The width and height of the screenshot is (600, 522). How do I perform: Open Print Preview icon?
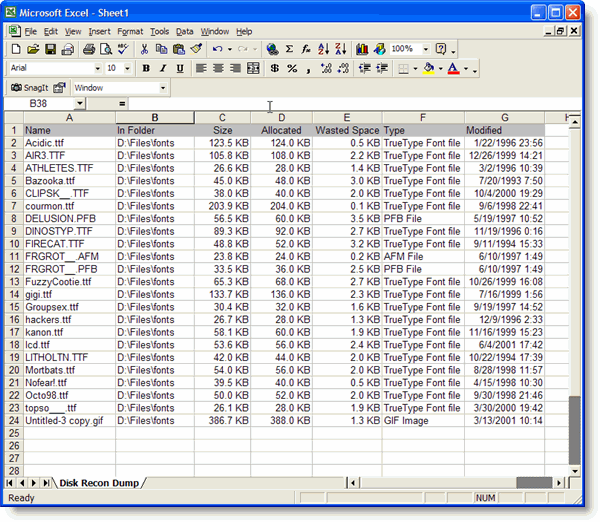[x=106, y=49]
